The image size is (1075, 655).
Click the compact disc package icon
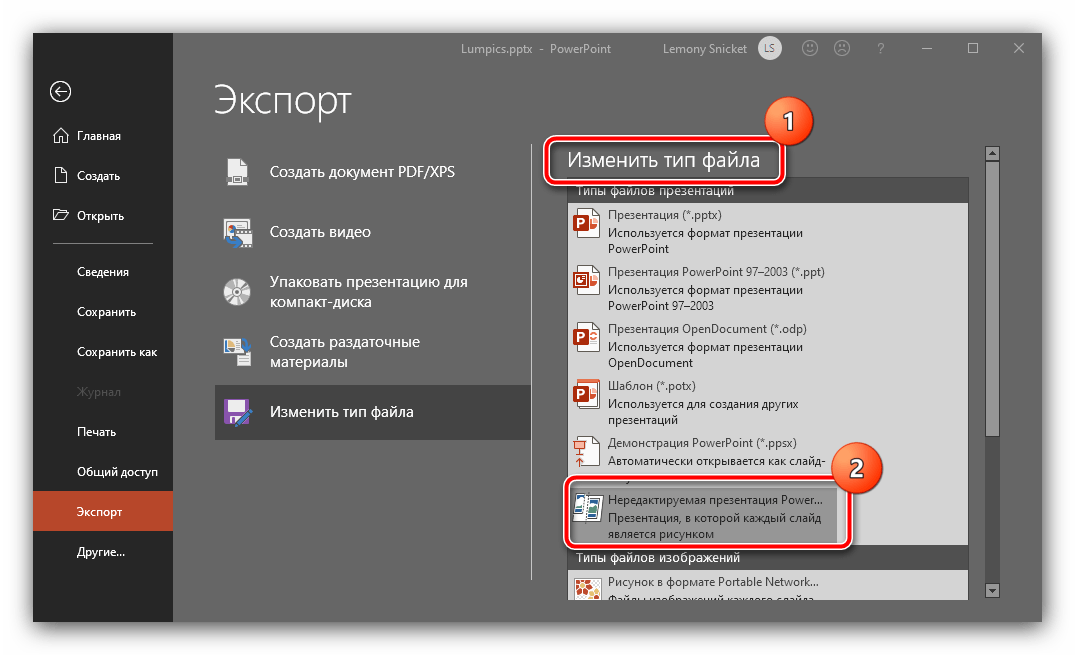pyautogui.click(x=237, y=291)
